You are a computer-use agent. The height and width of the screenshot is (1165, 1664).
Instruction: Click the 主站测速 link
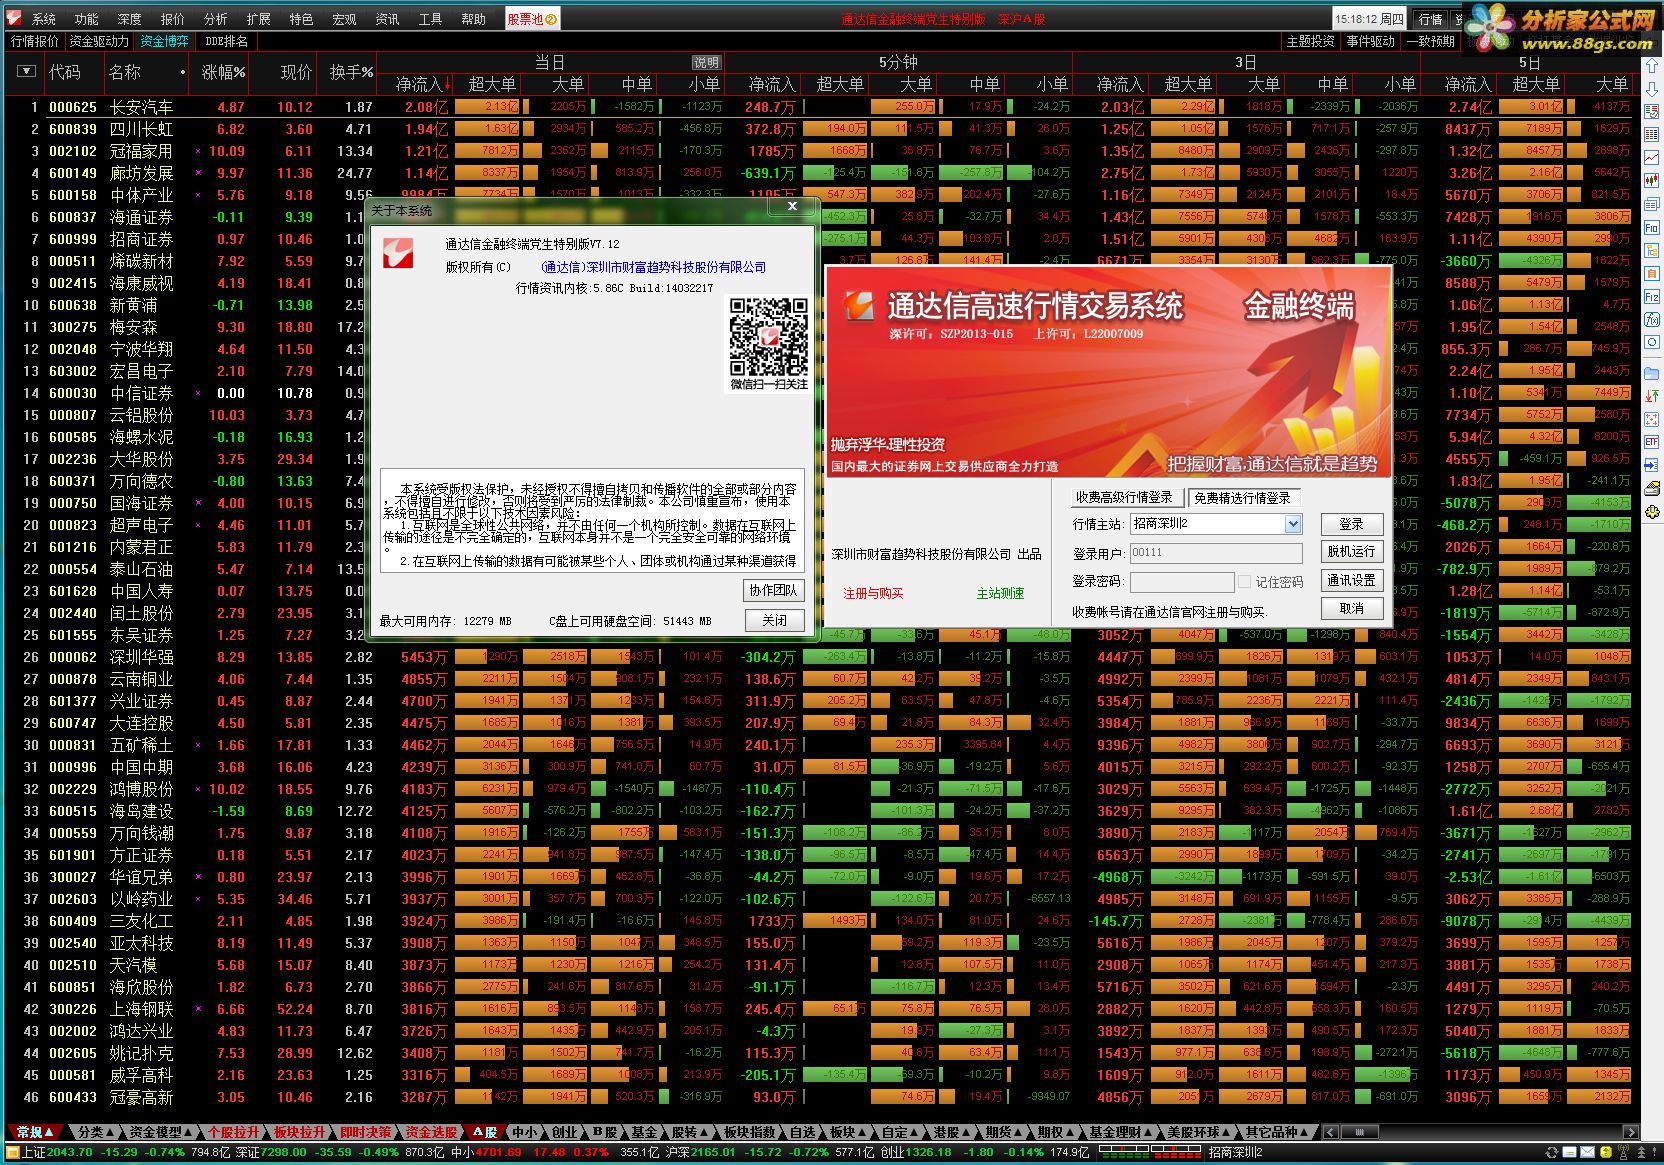[x=1000, y=594]
